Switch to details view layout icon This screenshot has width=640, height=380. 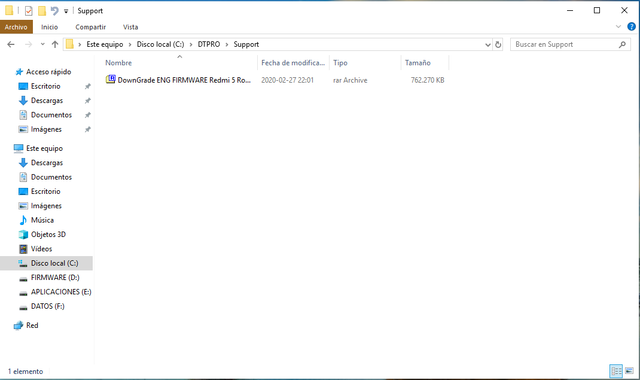616,371
